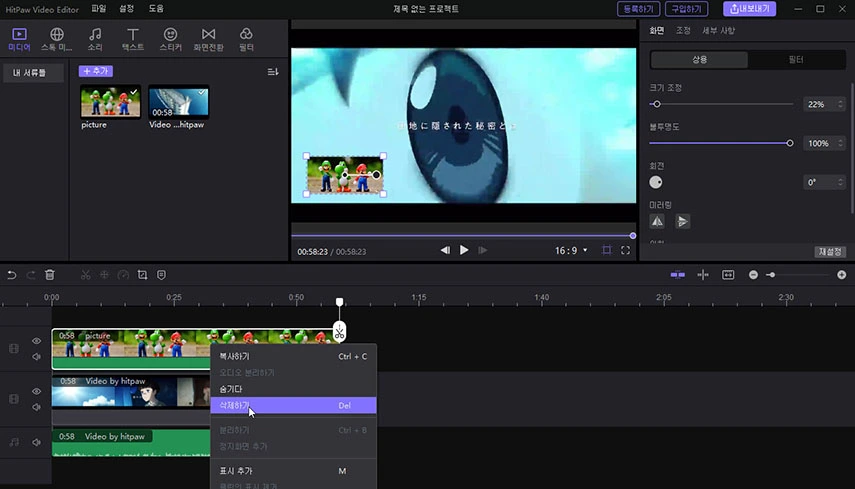Choose 삭제하기 (Delete) from context menu
The height and width of the screenshot is (489, 855).
pos(293,405)
